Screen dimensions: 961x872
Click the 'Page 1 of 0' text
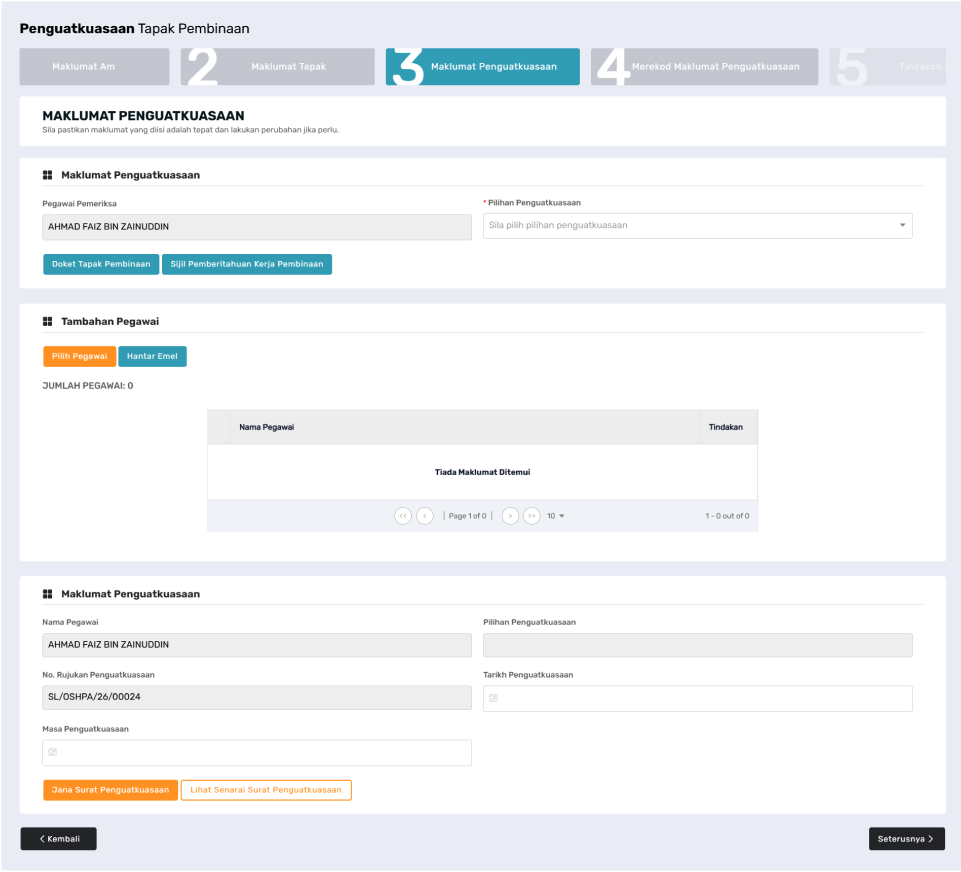point(468,516)
